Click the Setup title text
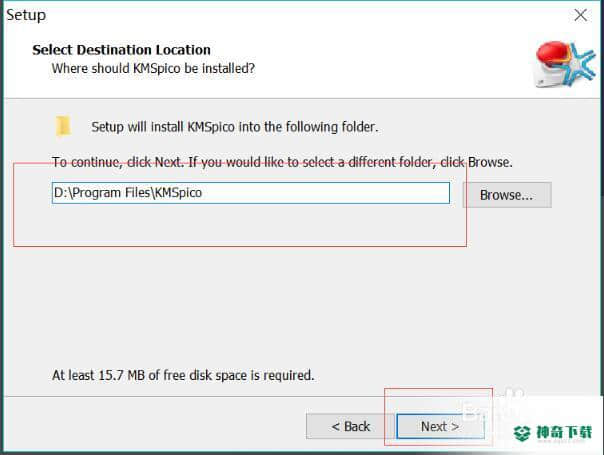This screenshot has width=604, height=455. coord(26,15)
